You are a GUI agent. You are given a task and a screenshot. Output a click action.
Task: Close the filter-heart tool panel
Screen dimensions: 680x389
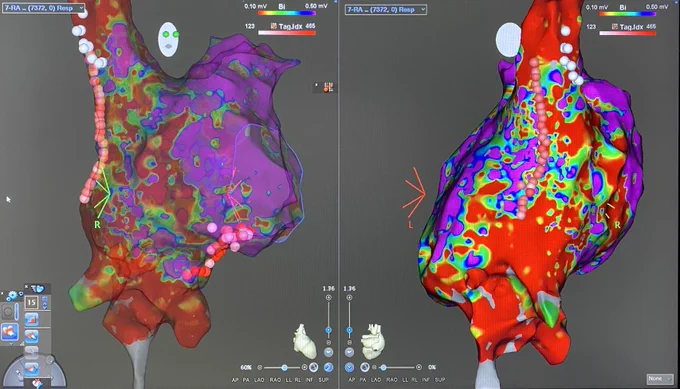(x=26, y=287)
